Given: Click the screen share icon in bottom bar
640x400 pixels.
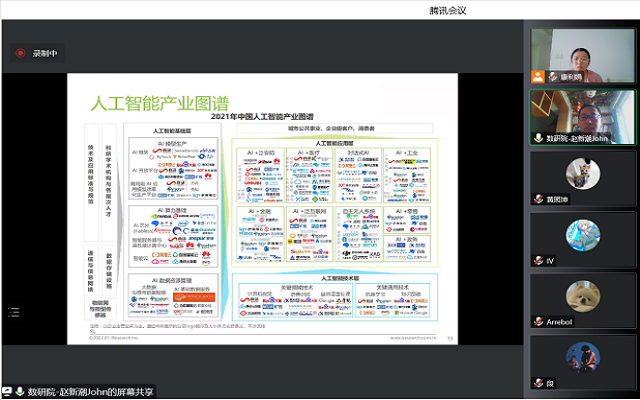Looking at the screenshot, I should pos(7,391).
